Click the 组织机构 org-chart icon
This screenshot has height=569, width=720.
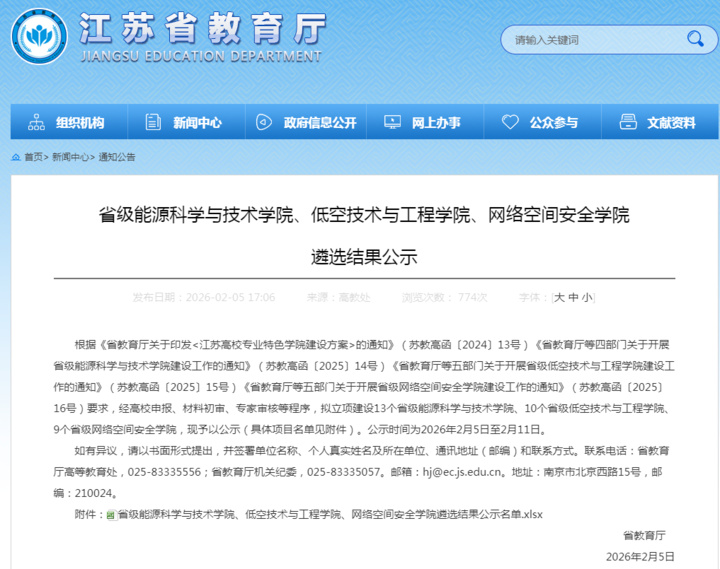(x=37, y=122)
